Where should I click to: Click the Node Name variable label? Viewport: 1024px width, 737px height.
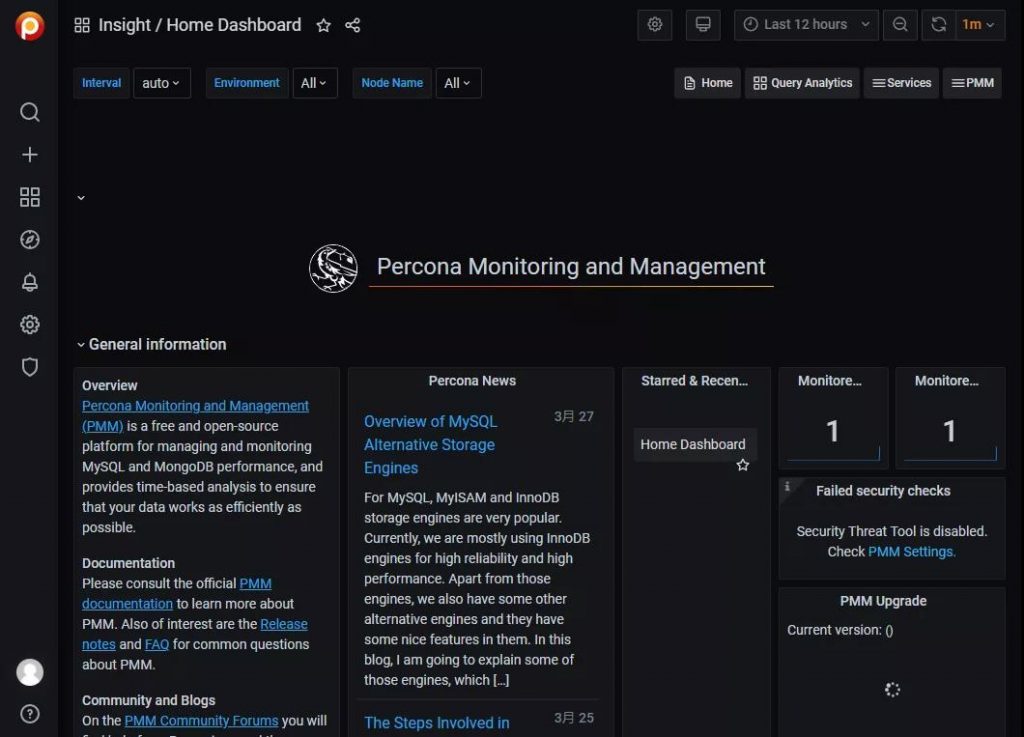tap(392, 83)
